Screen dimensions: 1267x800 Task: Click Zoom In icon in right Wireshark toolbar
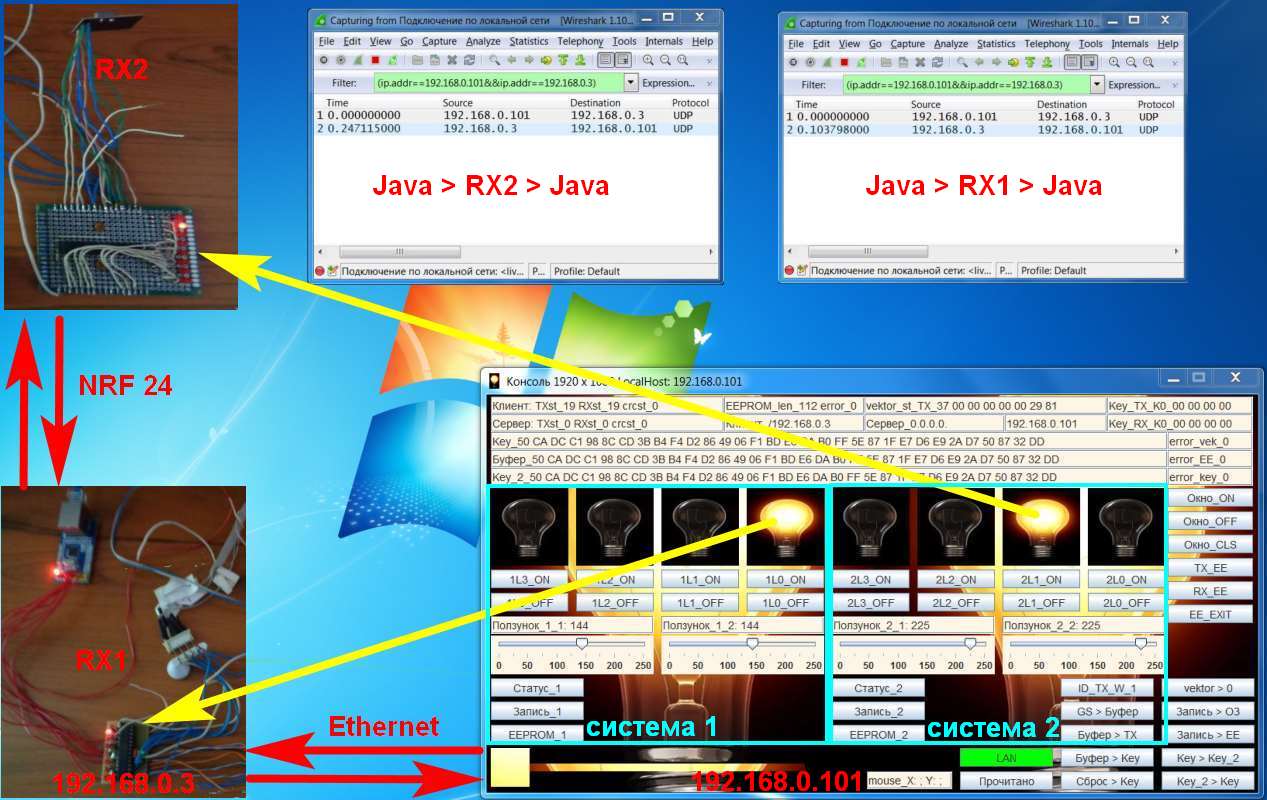click(1114, 62)
